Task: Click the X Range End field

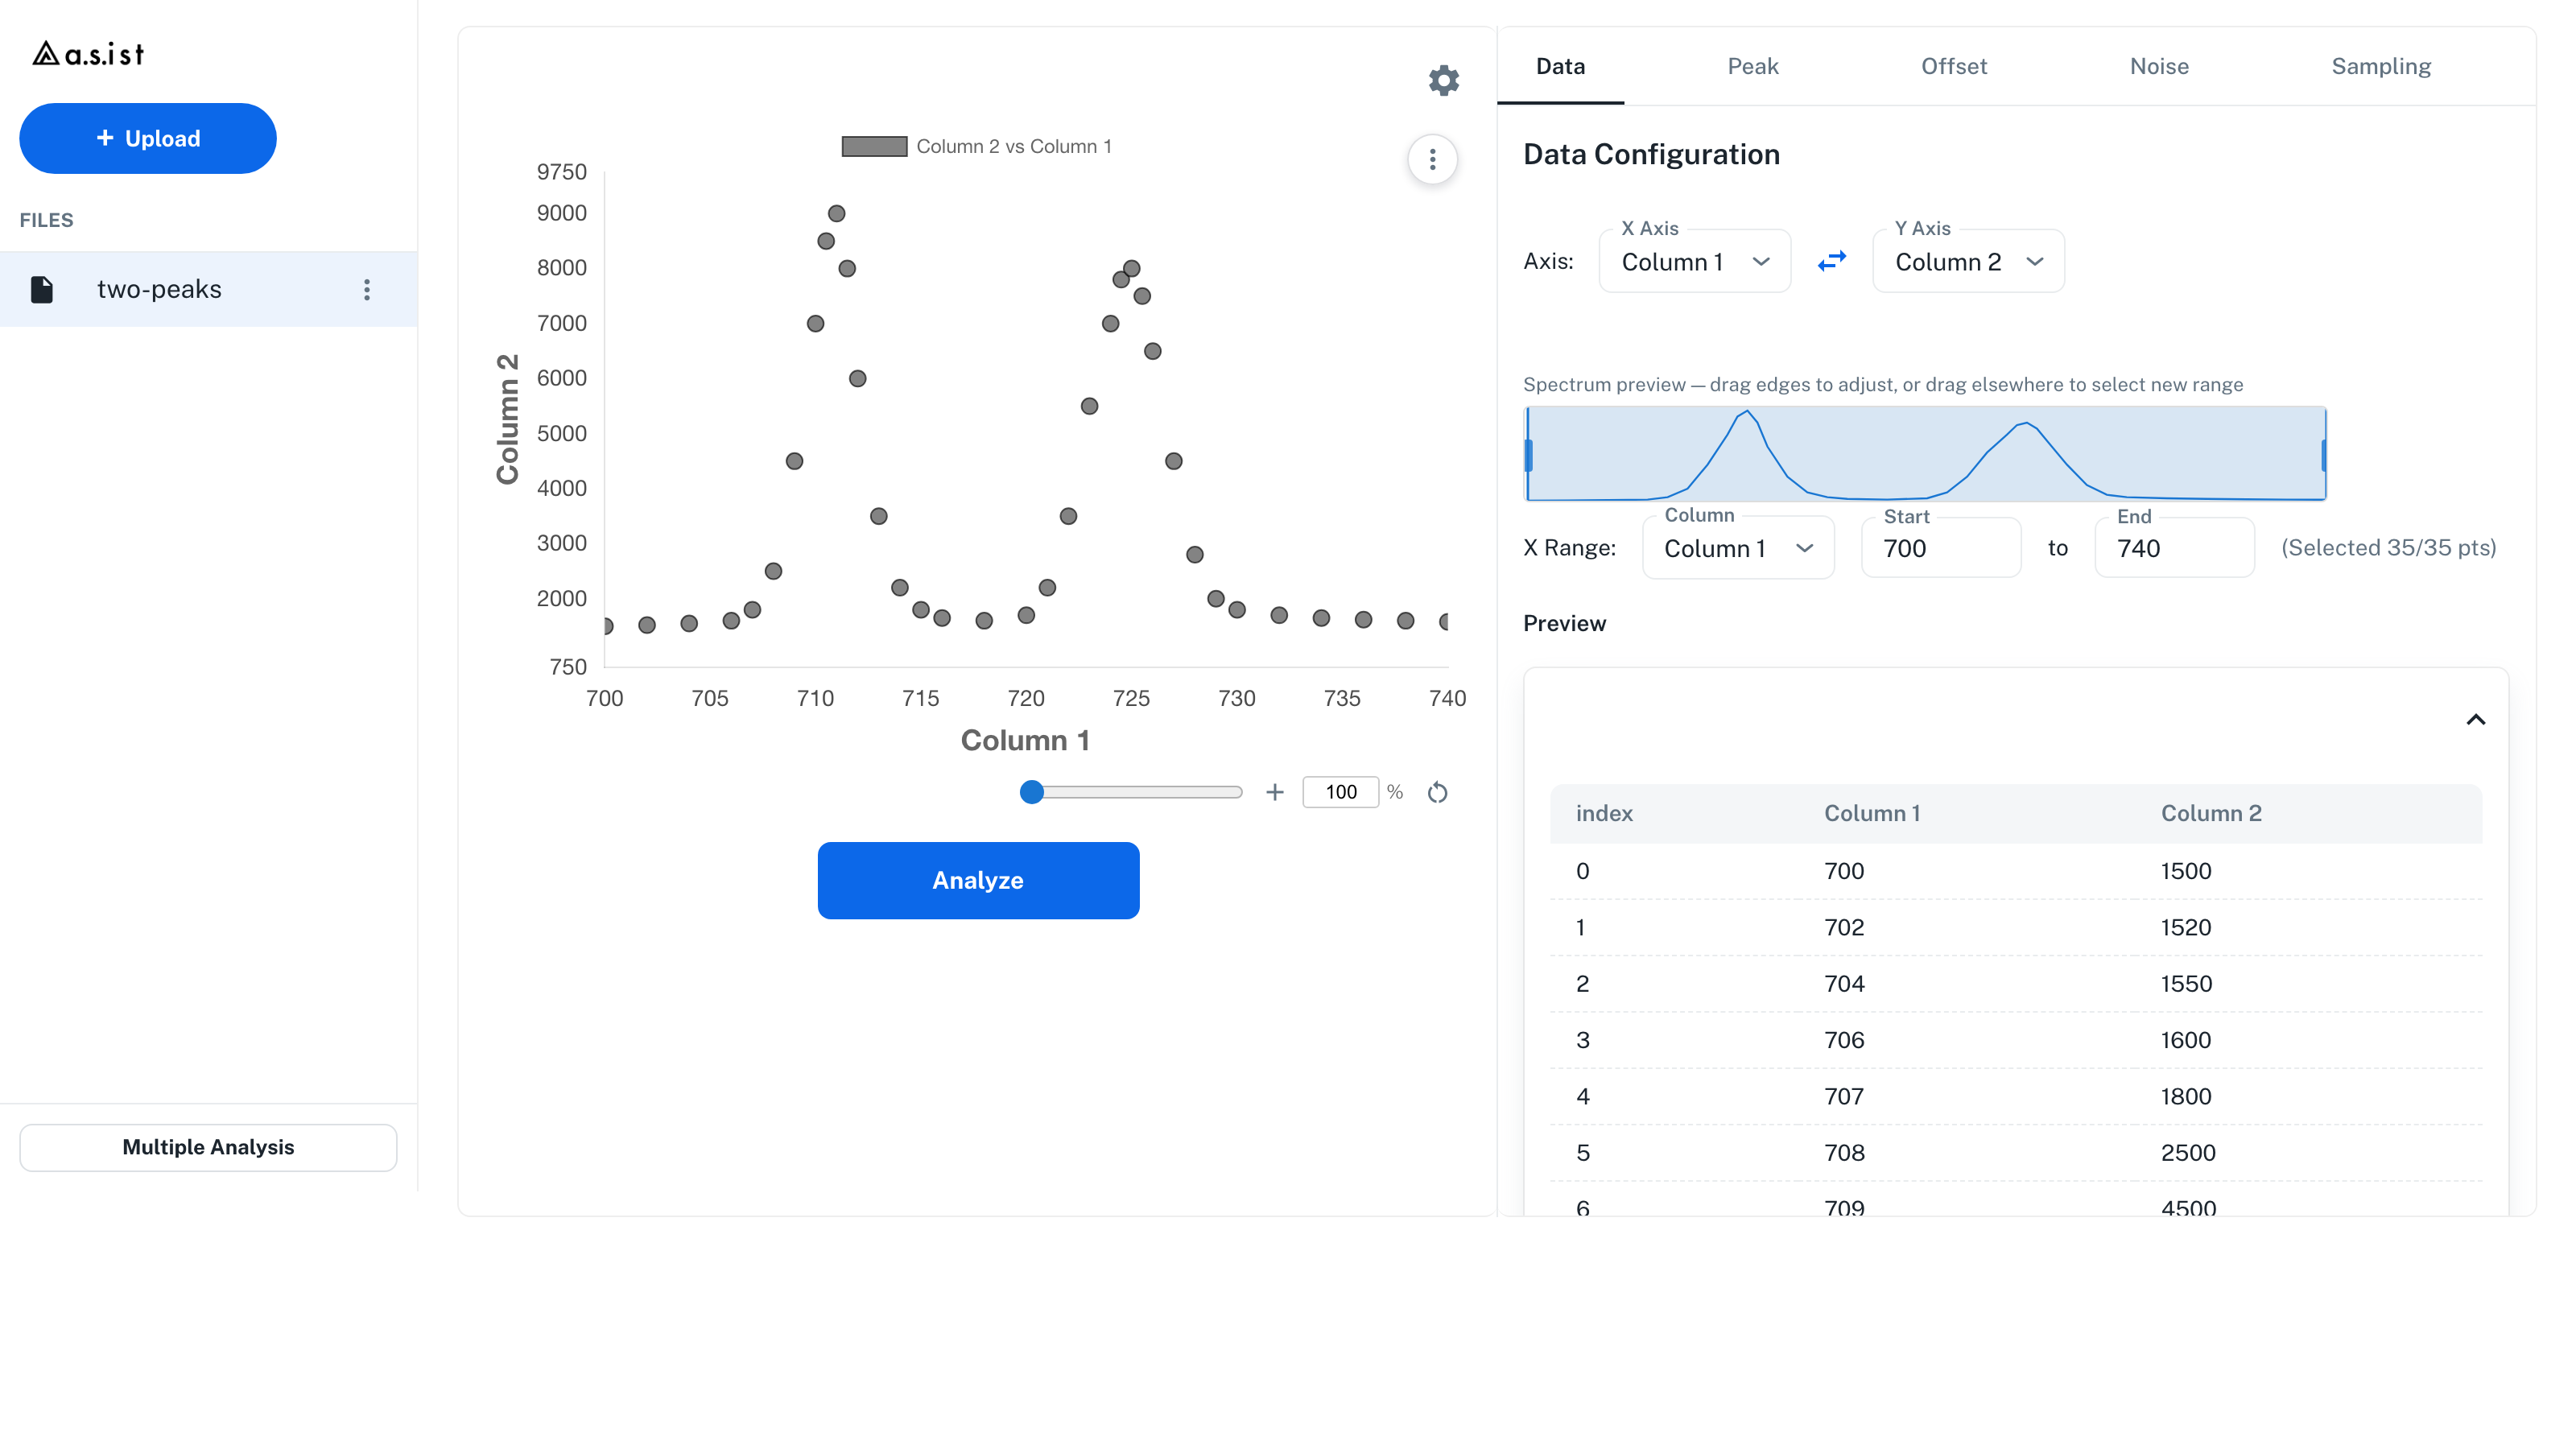Action: (x=2174, y=548)
